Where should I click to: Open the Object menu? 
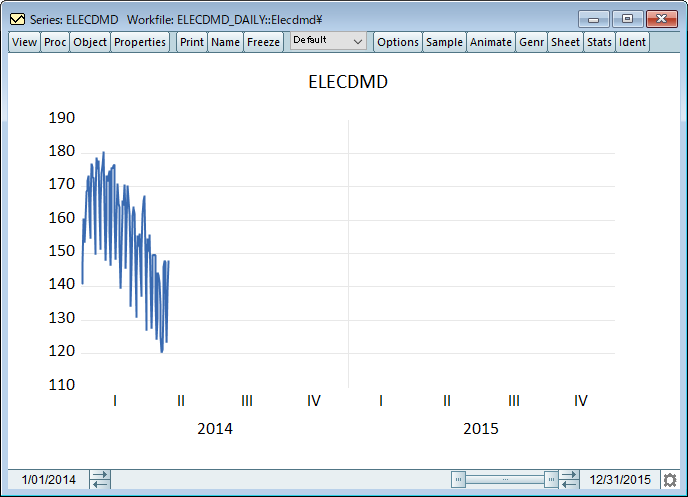[90, 42]
